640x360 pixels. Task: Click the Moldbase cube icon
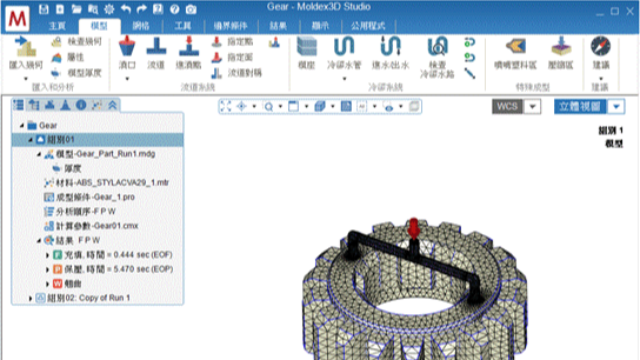(307, 46)
